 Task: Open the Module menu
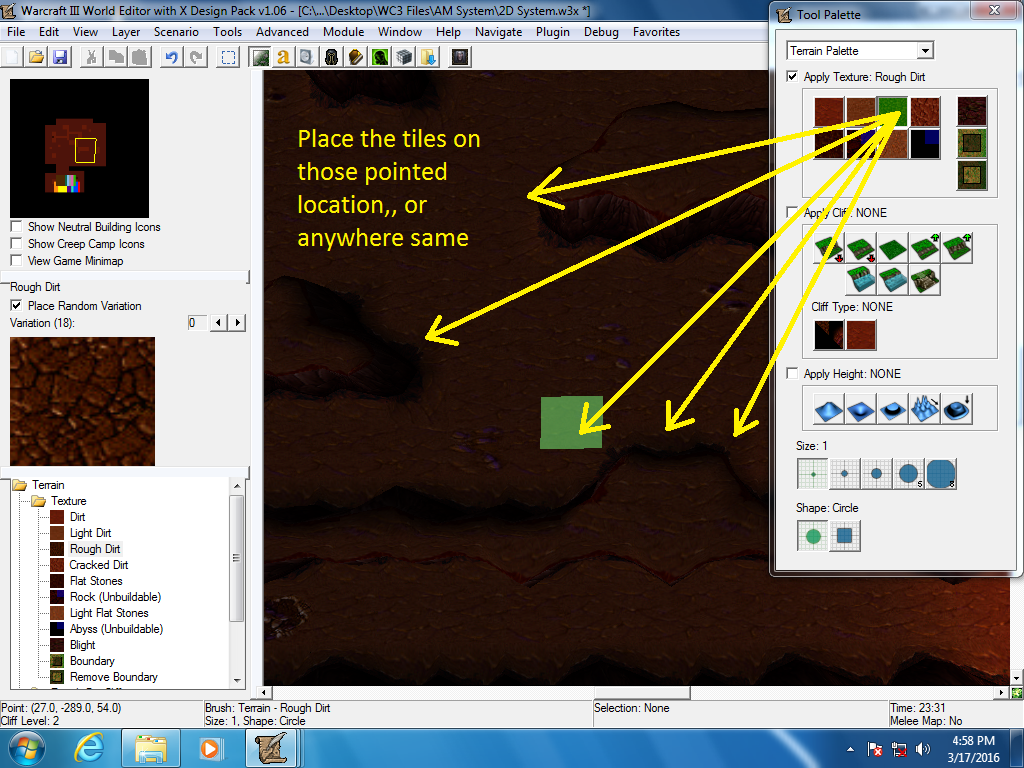point(344,32)
